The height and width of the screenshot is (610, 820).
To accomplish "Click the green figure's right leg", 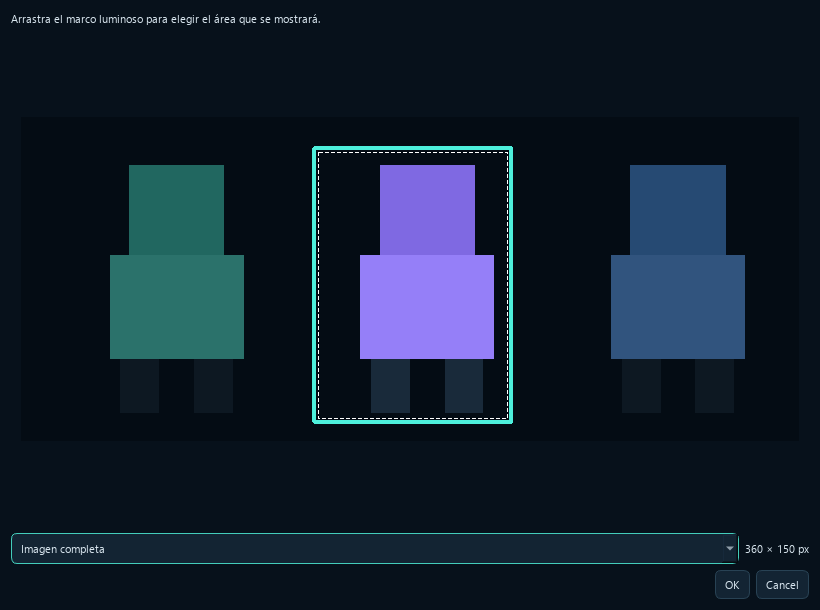I will [213, 386].
